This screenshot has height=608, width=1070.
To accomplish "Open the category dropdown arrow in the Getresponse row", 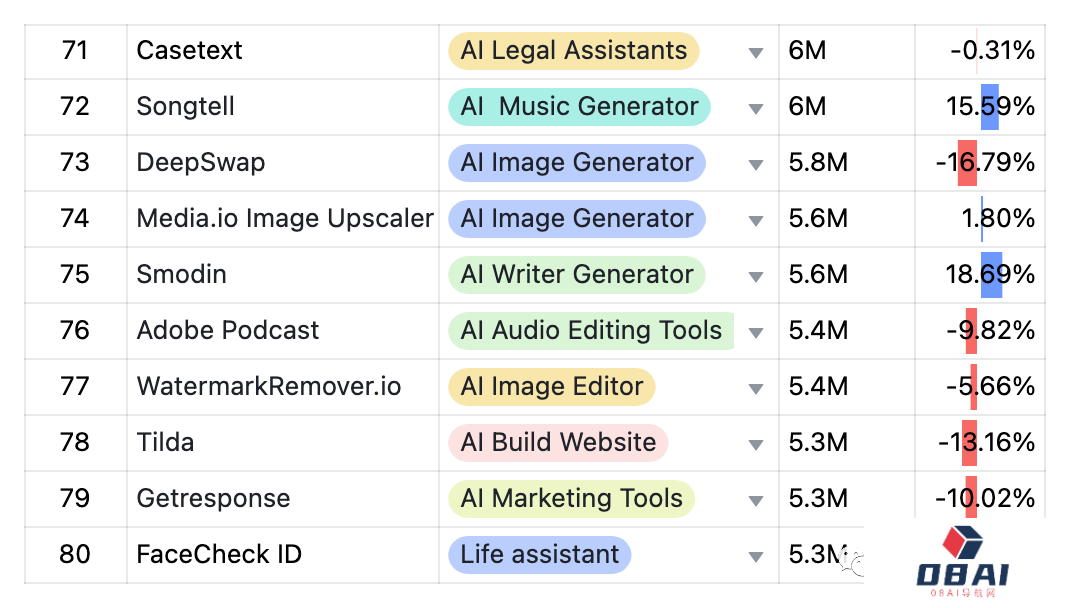I will (755, 500).
